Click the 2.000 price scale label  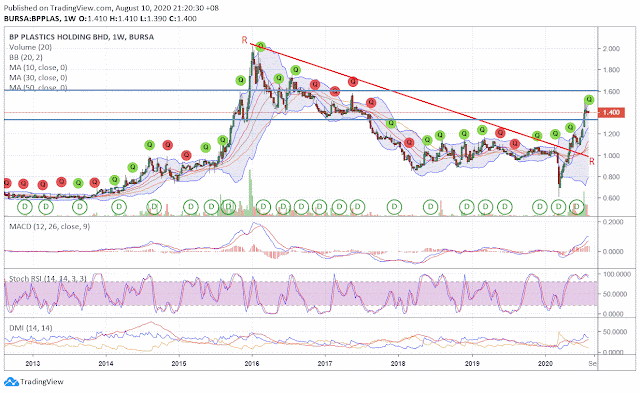point(611,49)
